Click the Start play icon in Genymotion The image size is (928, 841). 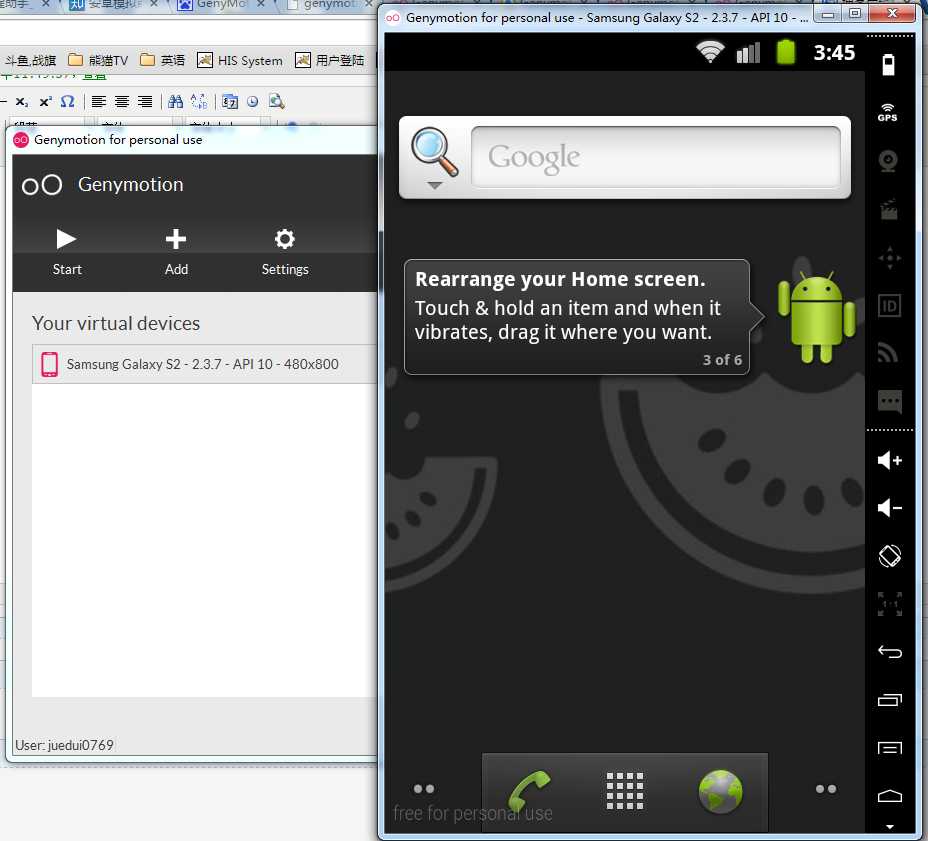coord(66,239)
